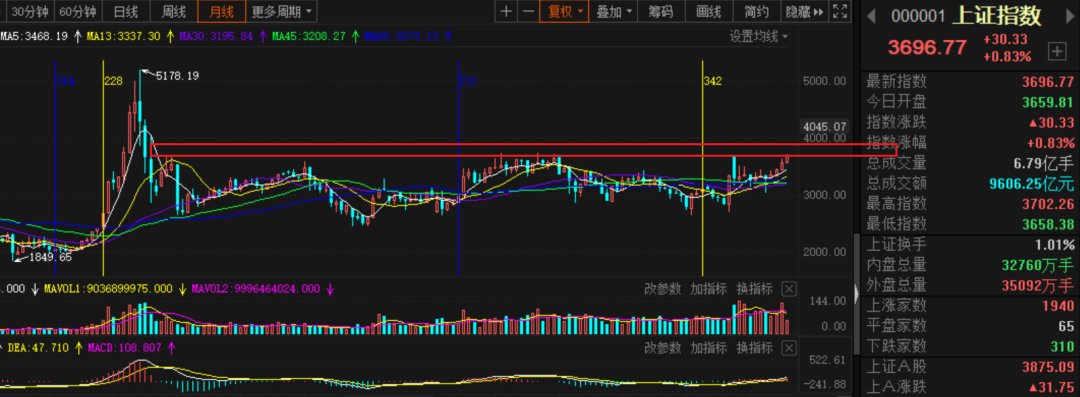Click 改参数 in the MACD panel
The width and height of the screenshot is (1080, 397).
(662, 347)
